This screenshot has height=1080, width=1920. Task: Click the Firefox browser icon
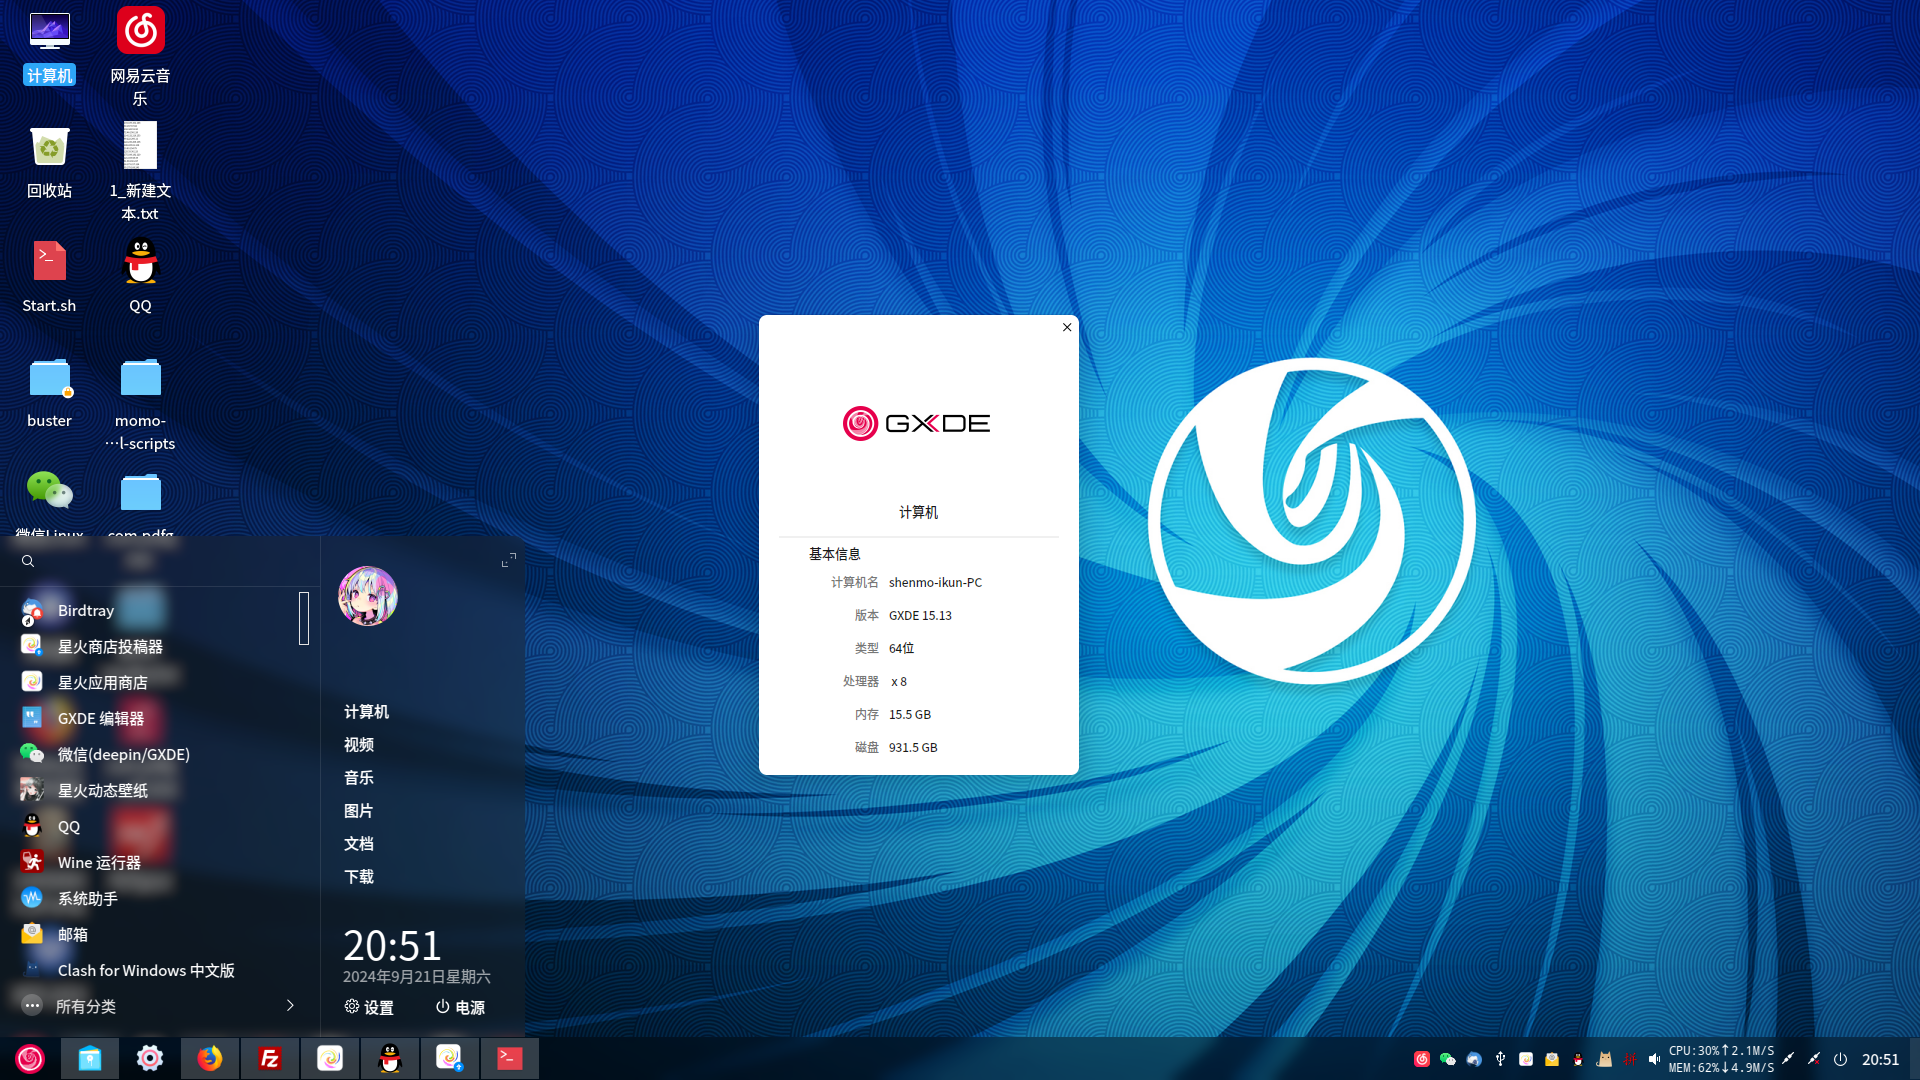(210, 1058)
